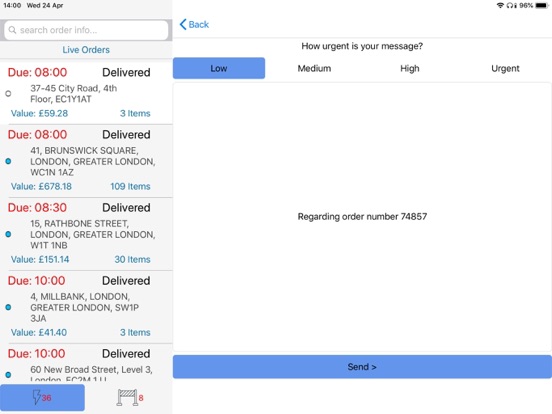This screenshot has width=552, height=414.
Task: Focus the search order info field
Action: pyautogui.click(x=86, y=30)
